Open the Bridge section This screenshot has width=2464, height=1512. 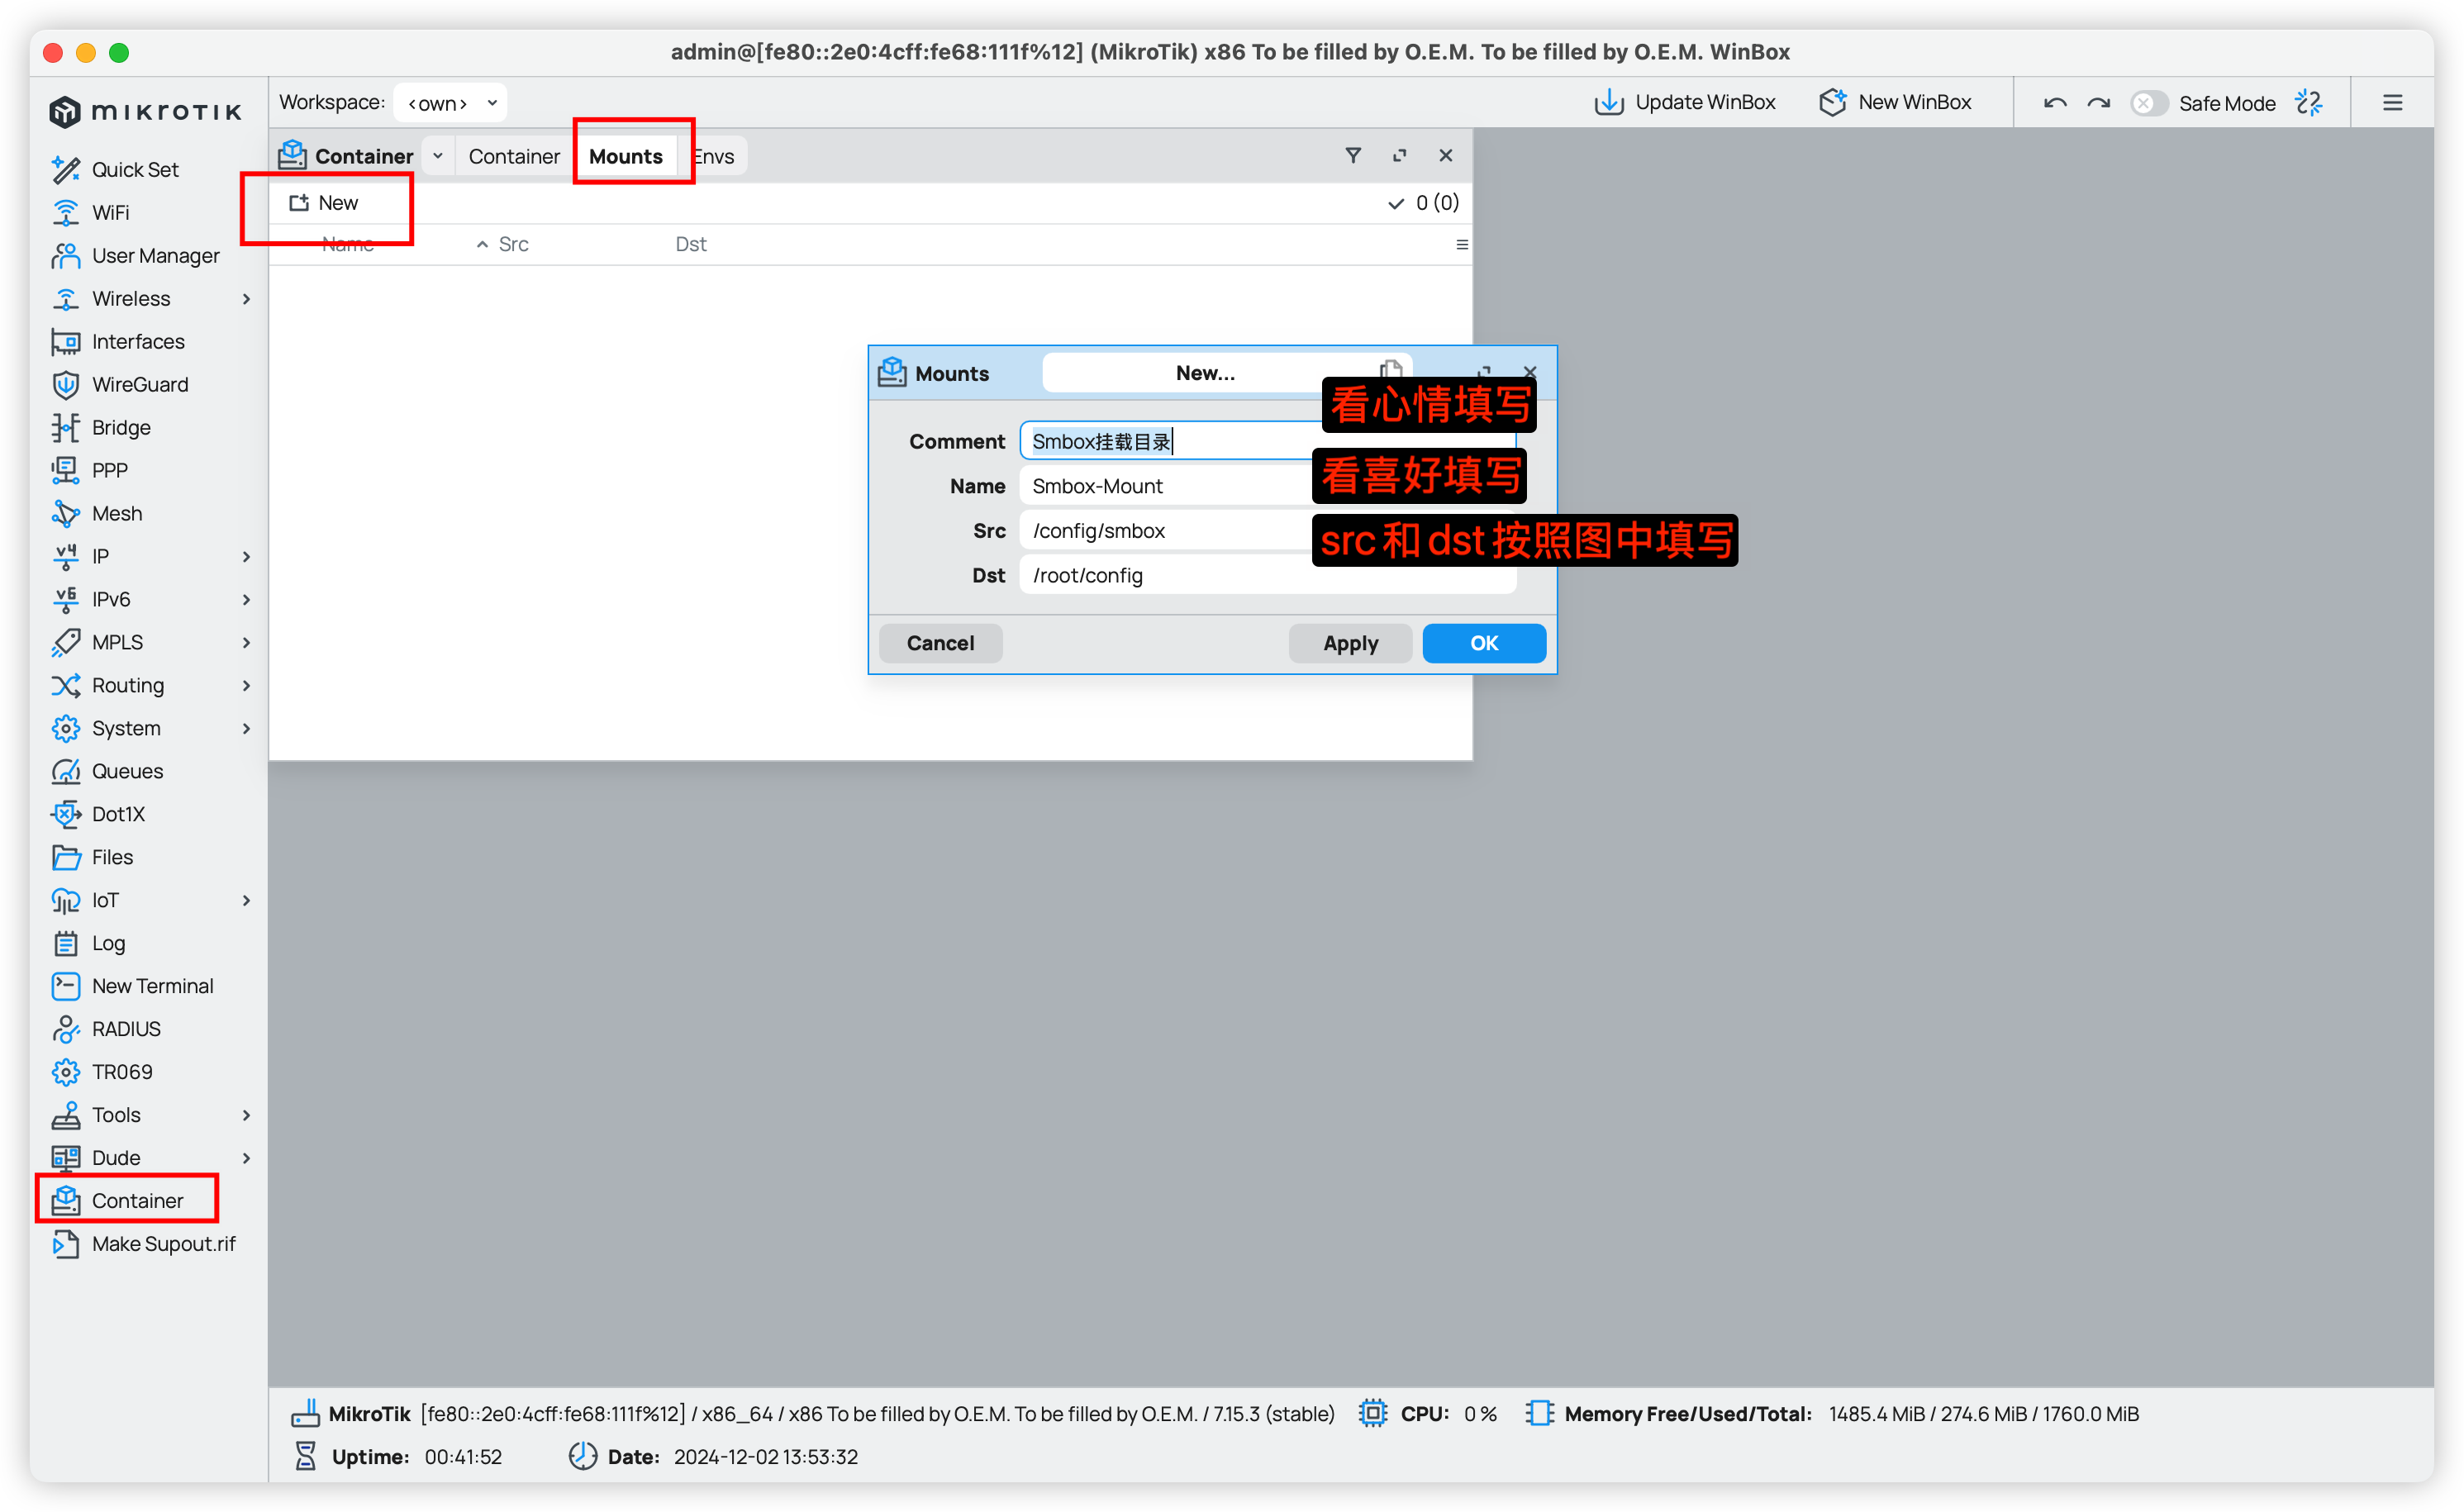(121, 427)
